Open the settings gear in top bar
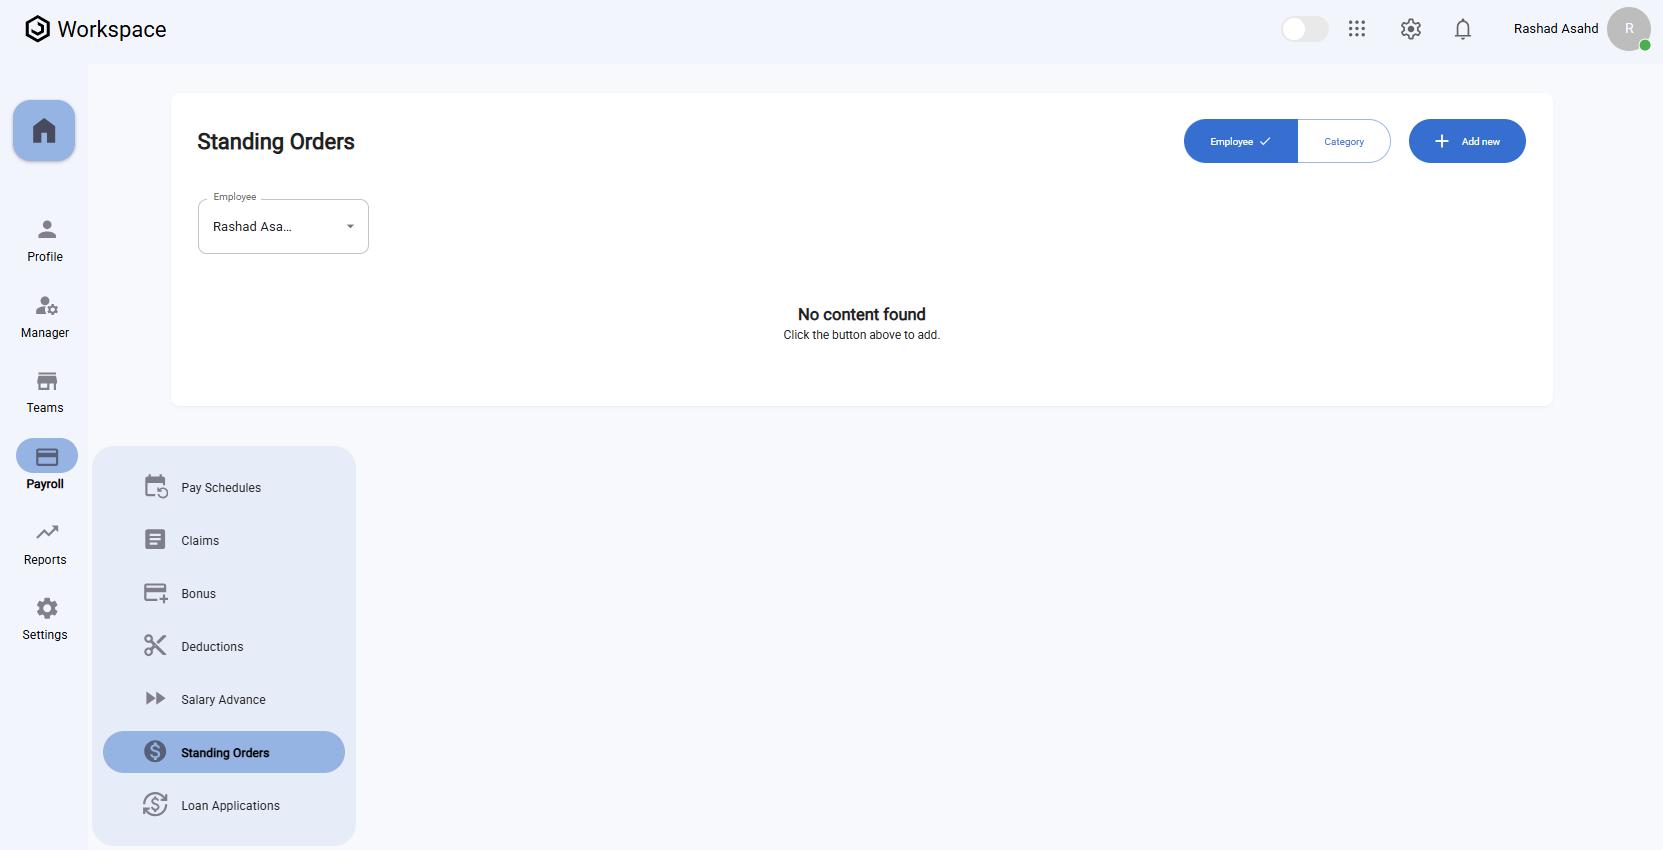This screenshot has width=1663, height=850. pyautogui.click(x=1410, y=29)
